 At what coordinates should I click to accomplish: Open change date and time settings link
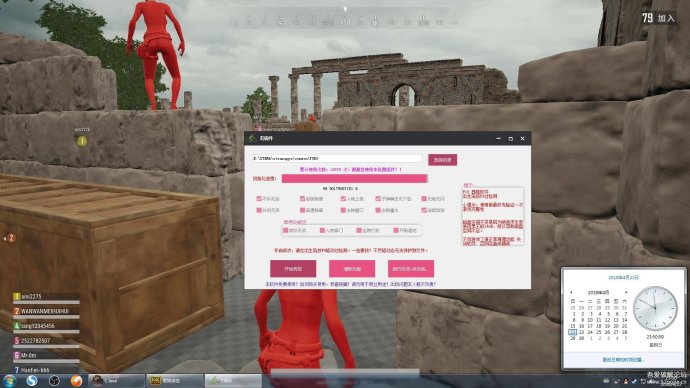[x=623, y=360]
